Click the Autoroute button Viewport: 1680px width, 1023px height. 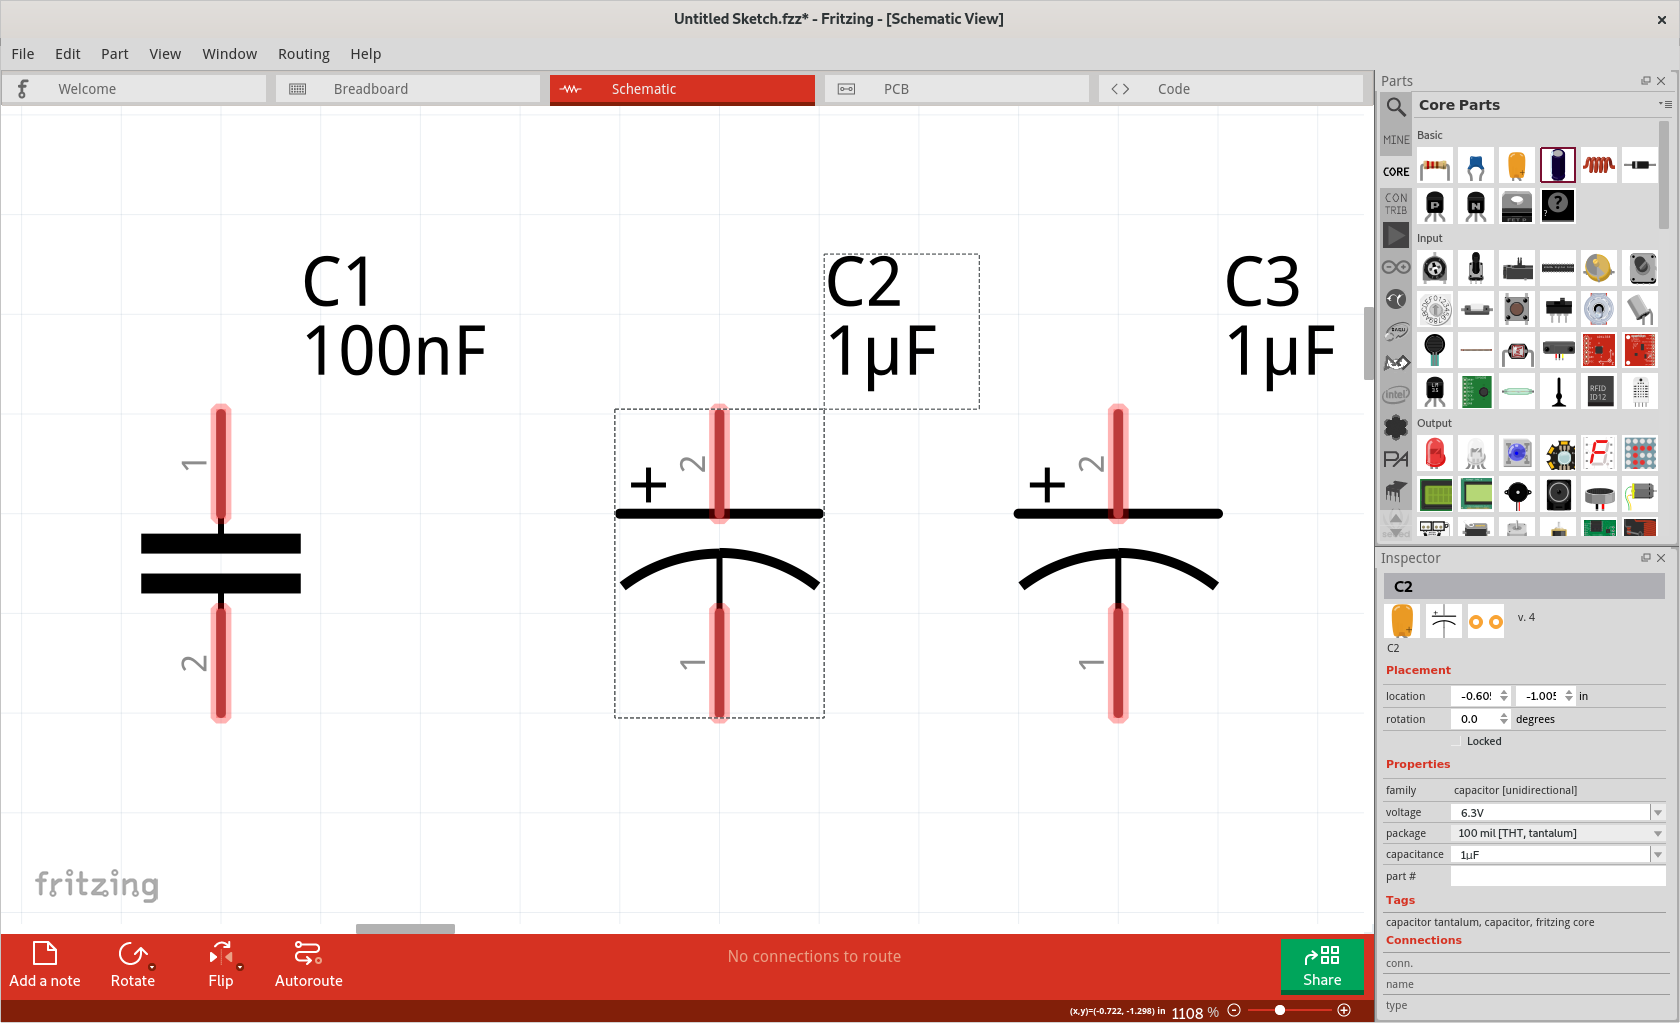308,963
